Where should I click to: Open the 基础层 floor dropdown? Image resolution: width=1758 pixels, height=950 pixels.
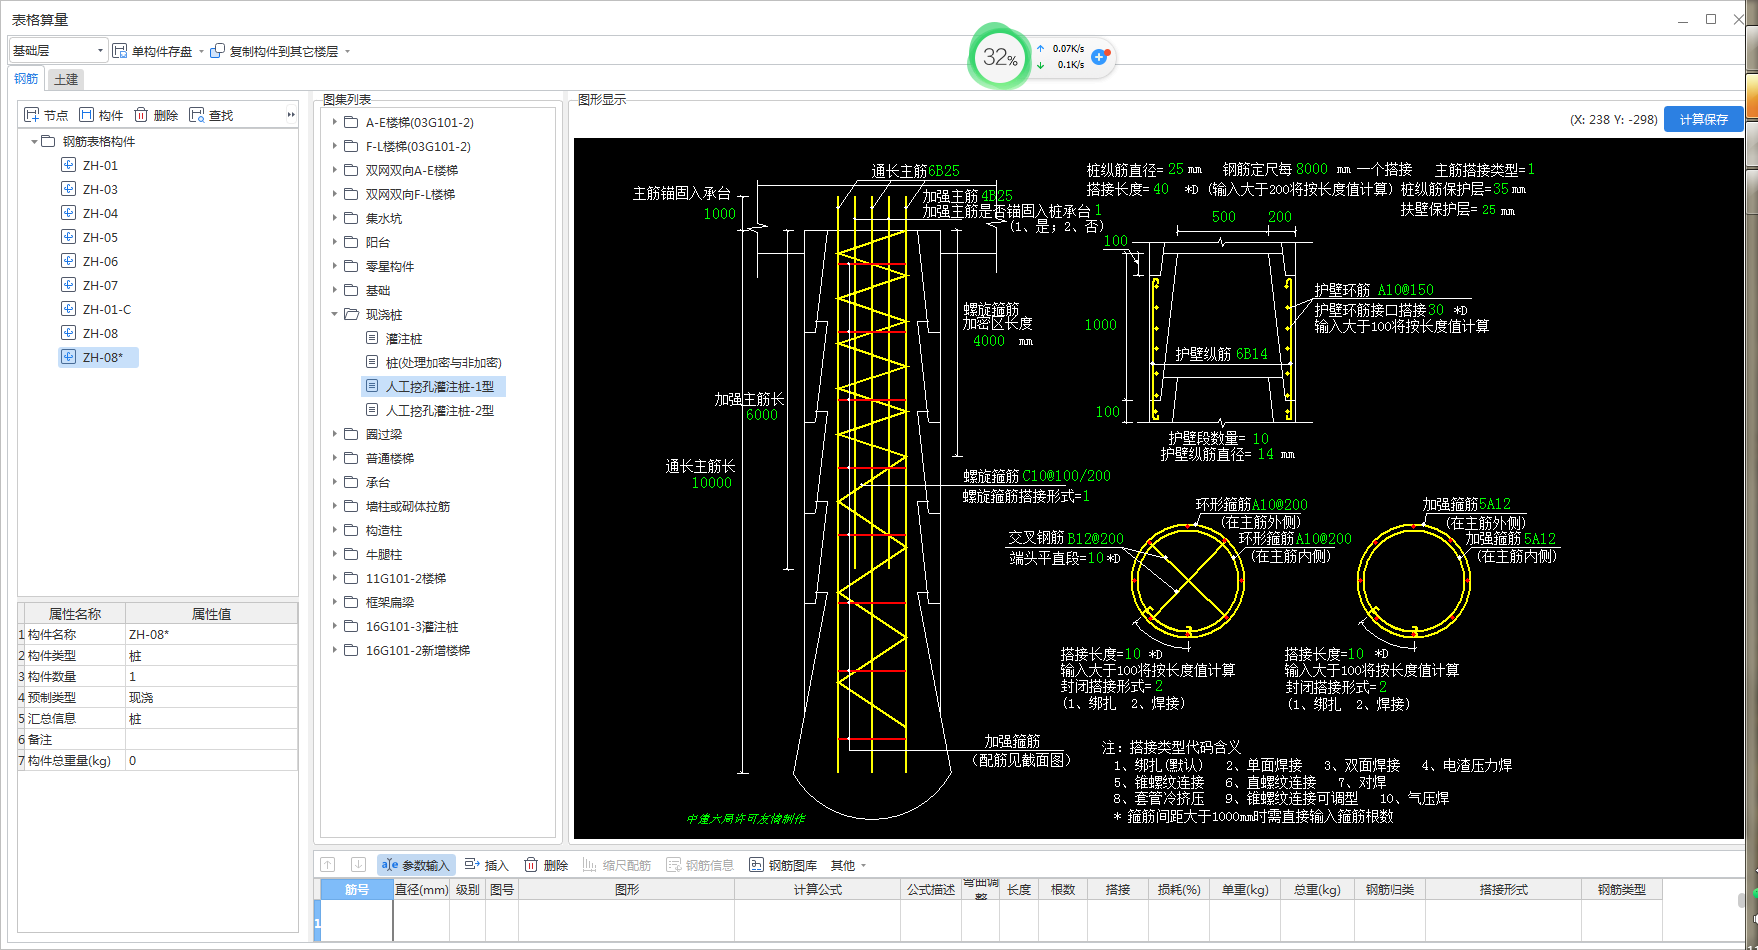(58, 51)
